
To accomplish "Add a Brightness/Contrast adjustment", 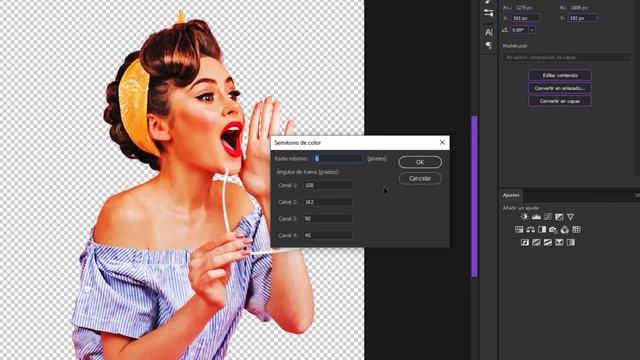I will [524, 217].
